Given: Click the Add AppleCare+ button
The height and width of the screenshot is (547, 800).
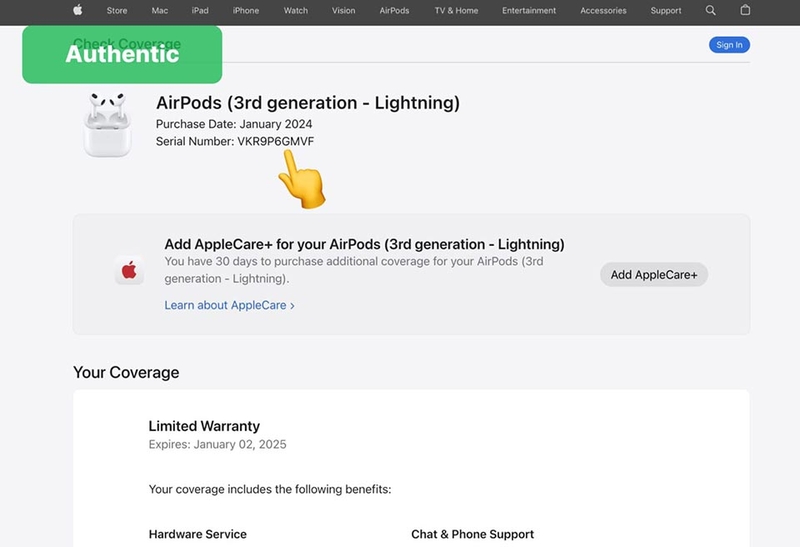Looking at the screenshot, I should click(654, 275).
